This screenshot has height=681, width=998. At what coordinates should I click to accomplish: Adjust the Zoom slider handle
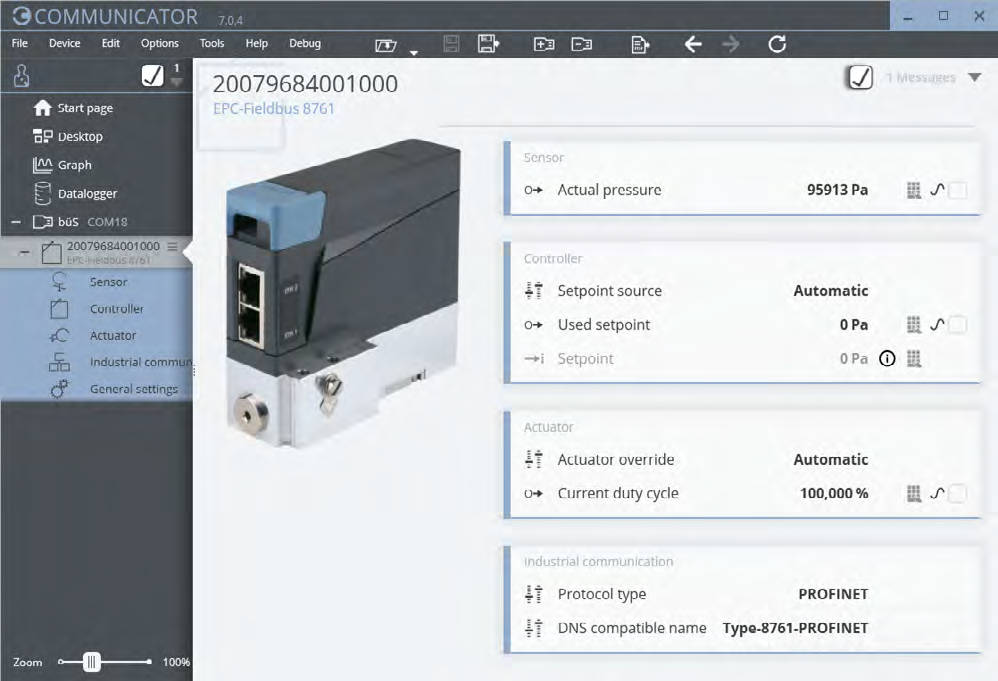[92, 662]
